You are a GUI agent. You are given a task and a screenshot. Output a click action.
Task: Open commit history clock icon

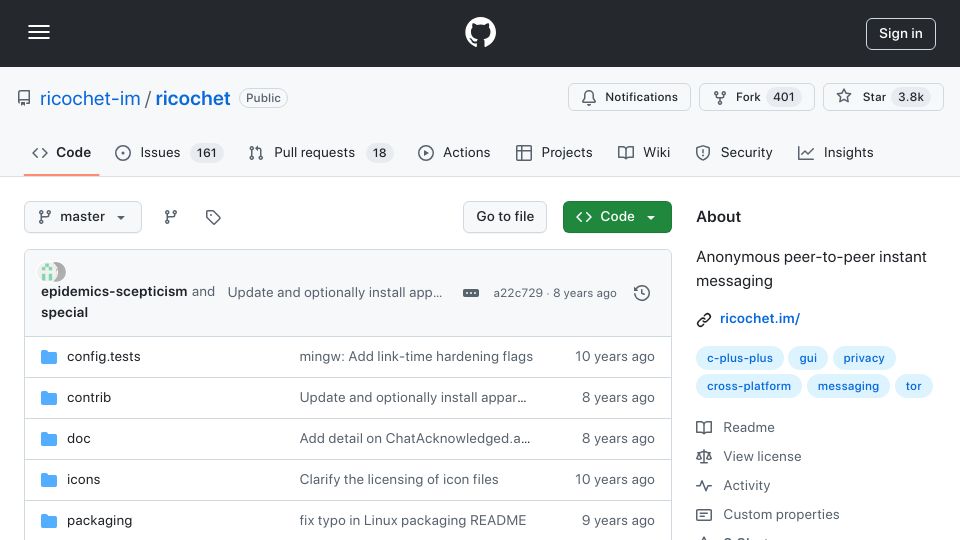(642, 293)
